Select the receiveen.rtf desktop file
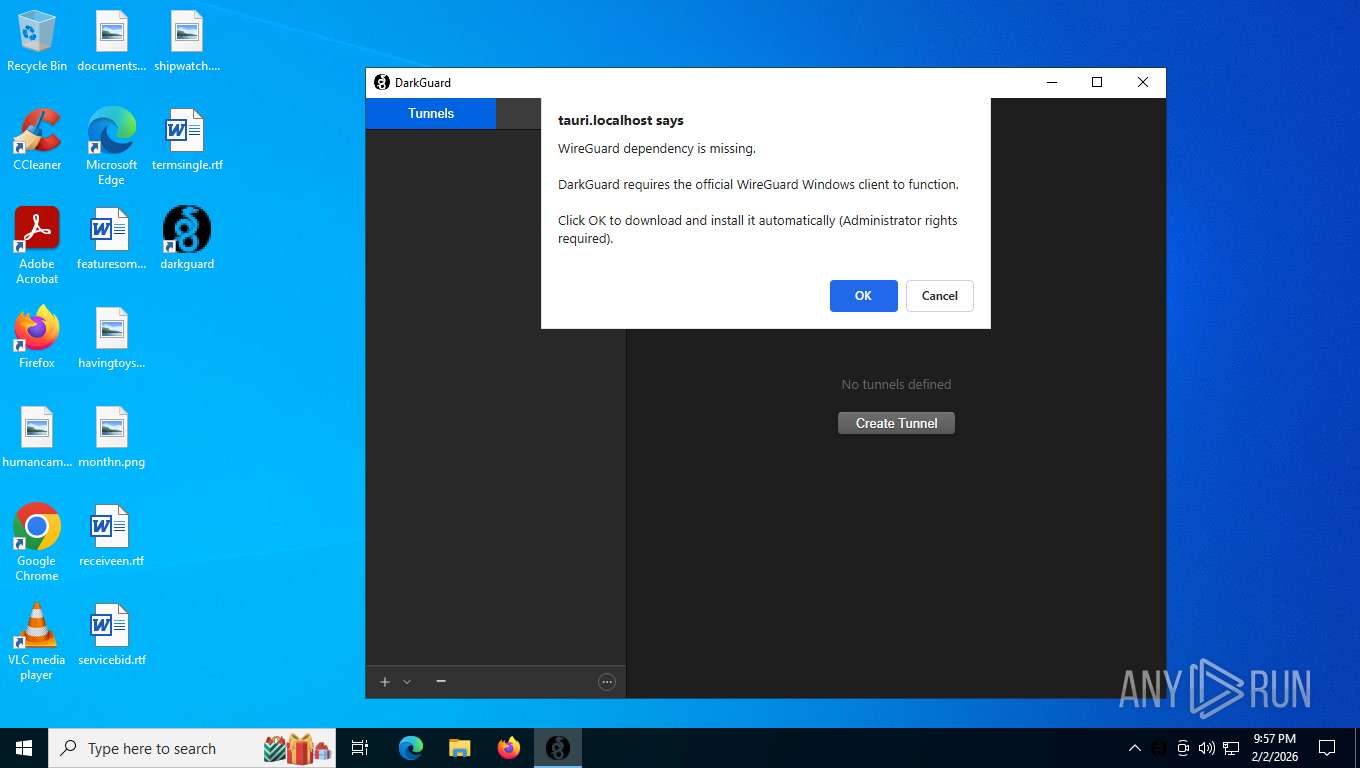 click(x=111, y=536)
